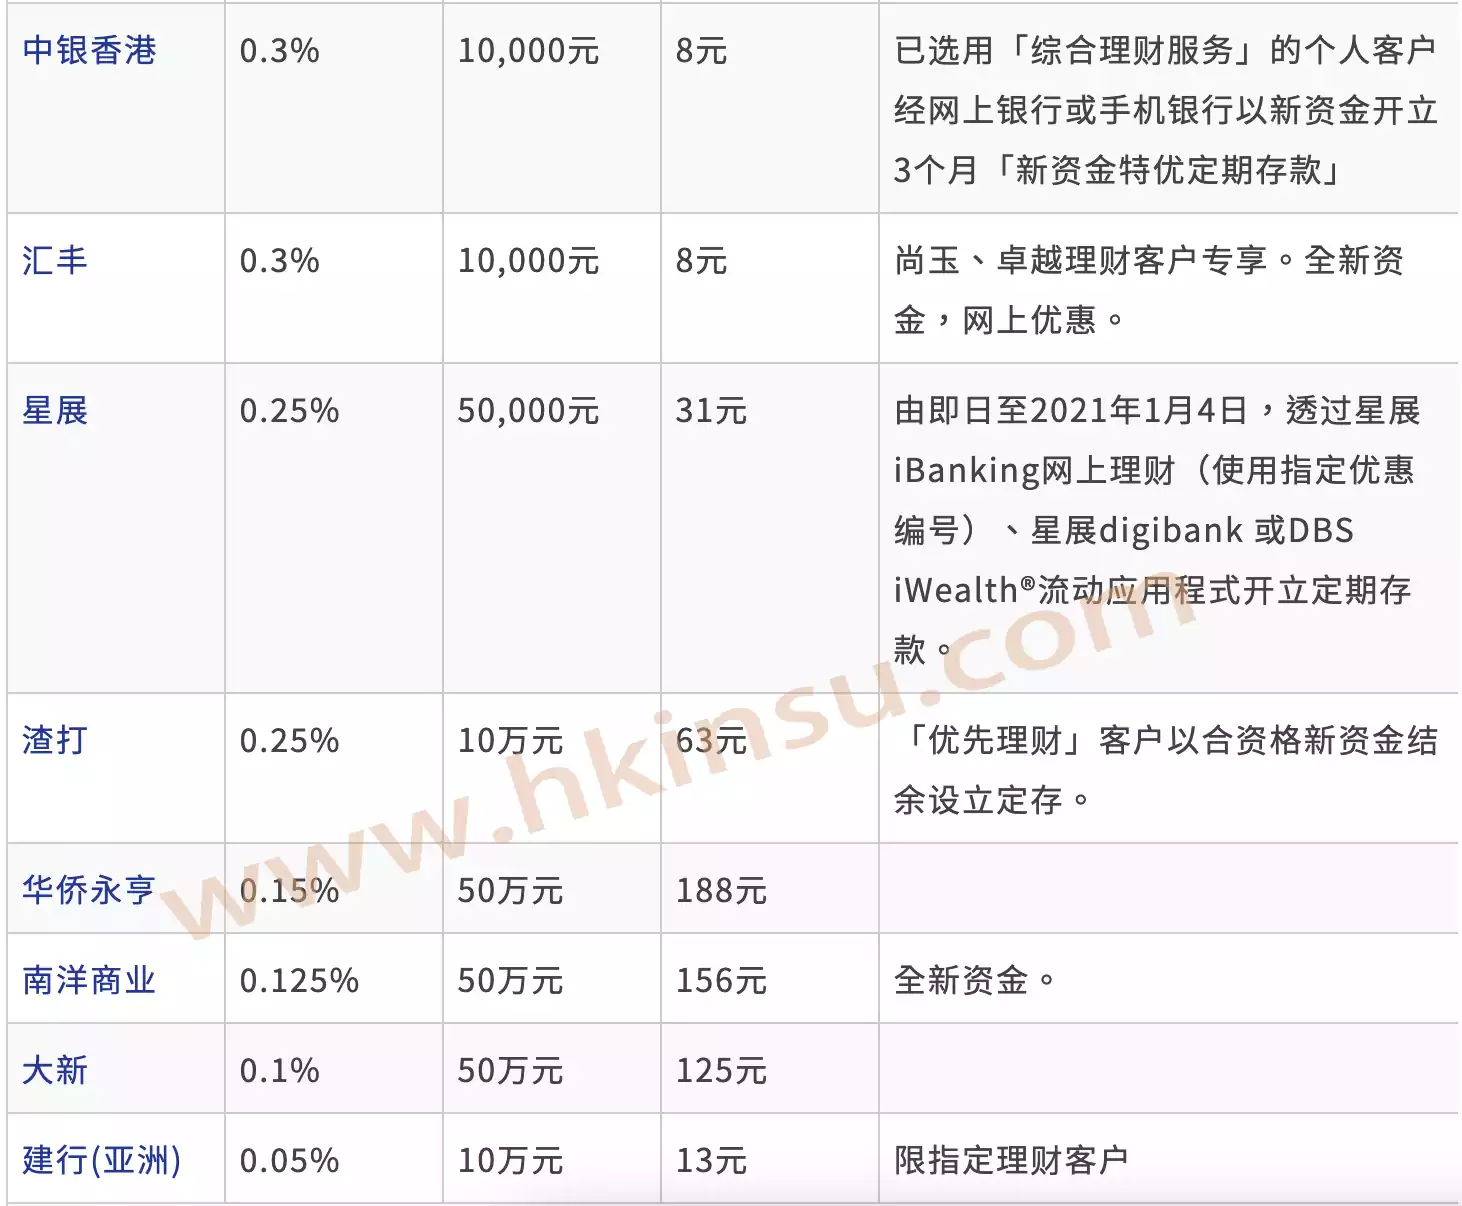Select the 0.15% rate cell
Image resolution: width=1462 pixels, height=1206 pixels.
[x=289, y=890]
